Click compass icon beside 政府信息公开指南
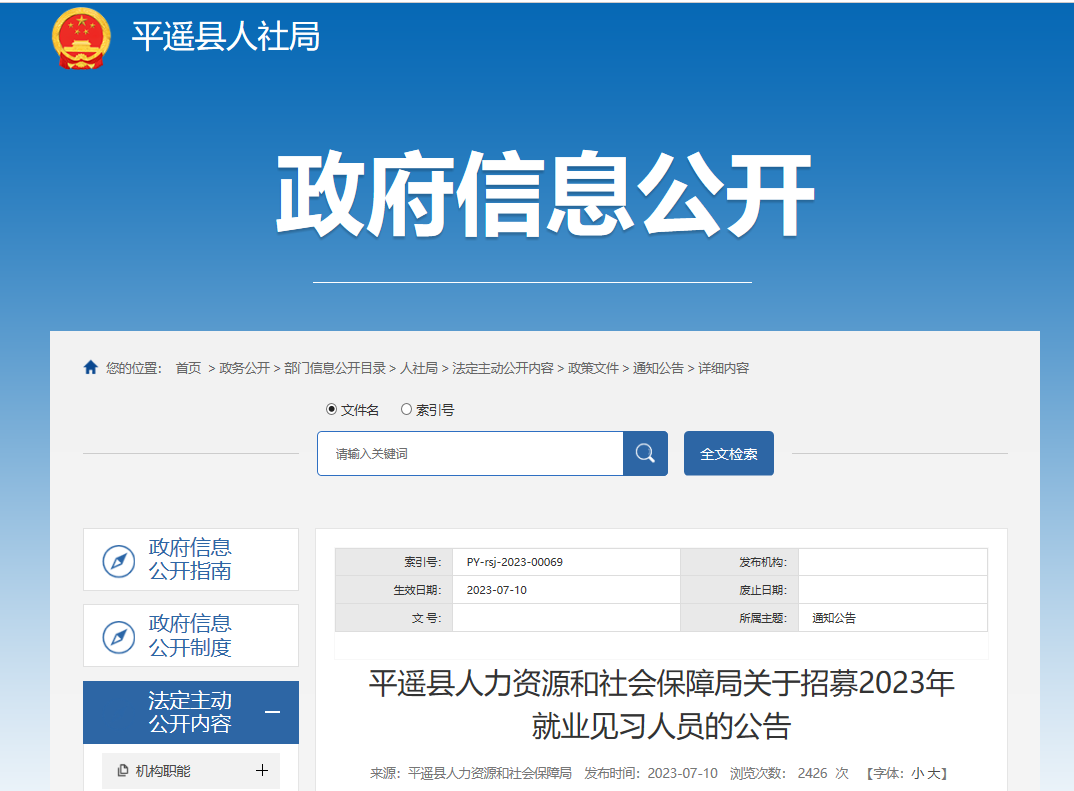Viewport: 1074px width, 791px height. pyautogui.click(x=119, y=560)
